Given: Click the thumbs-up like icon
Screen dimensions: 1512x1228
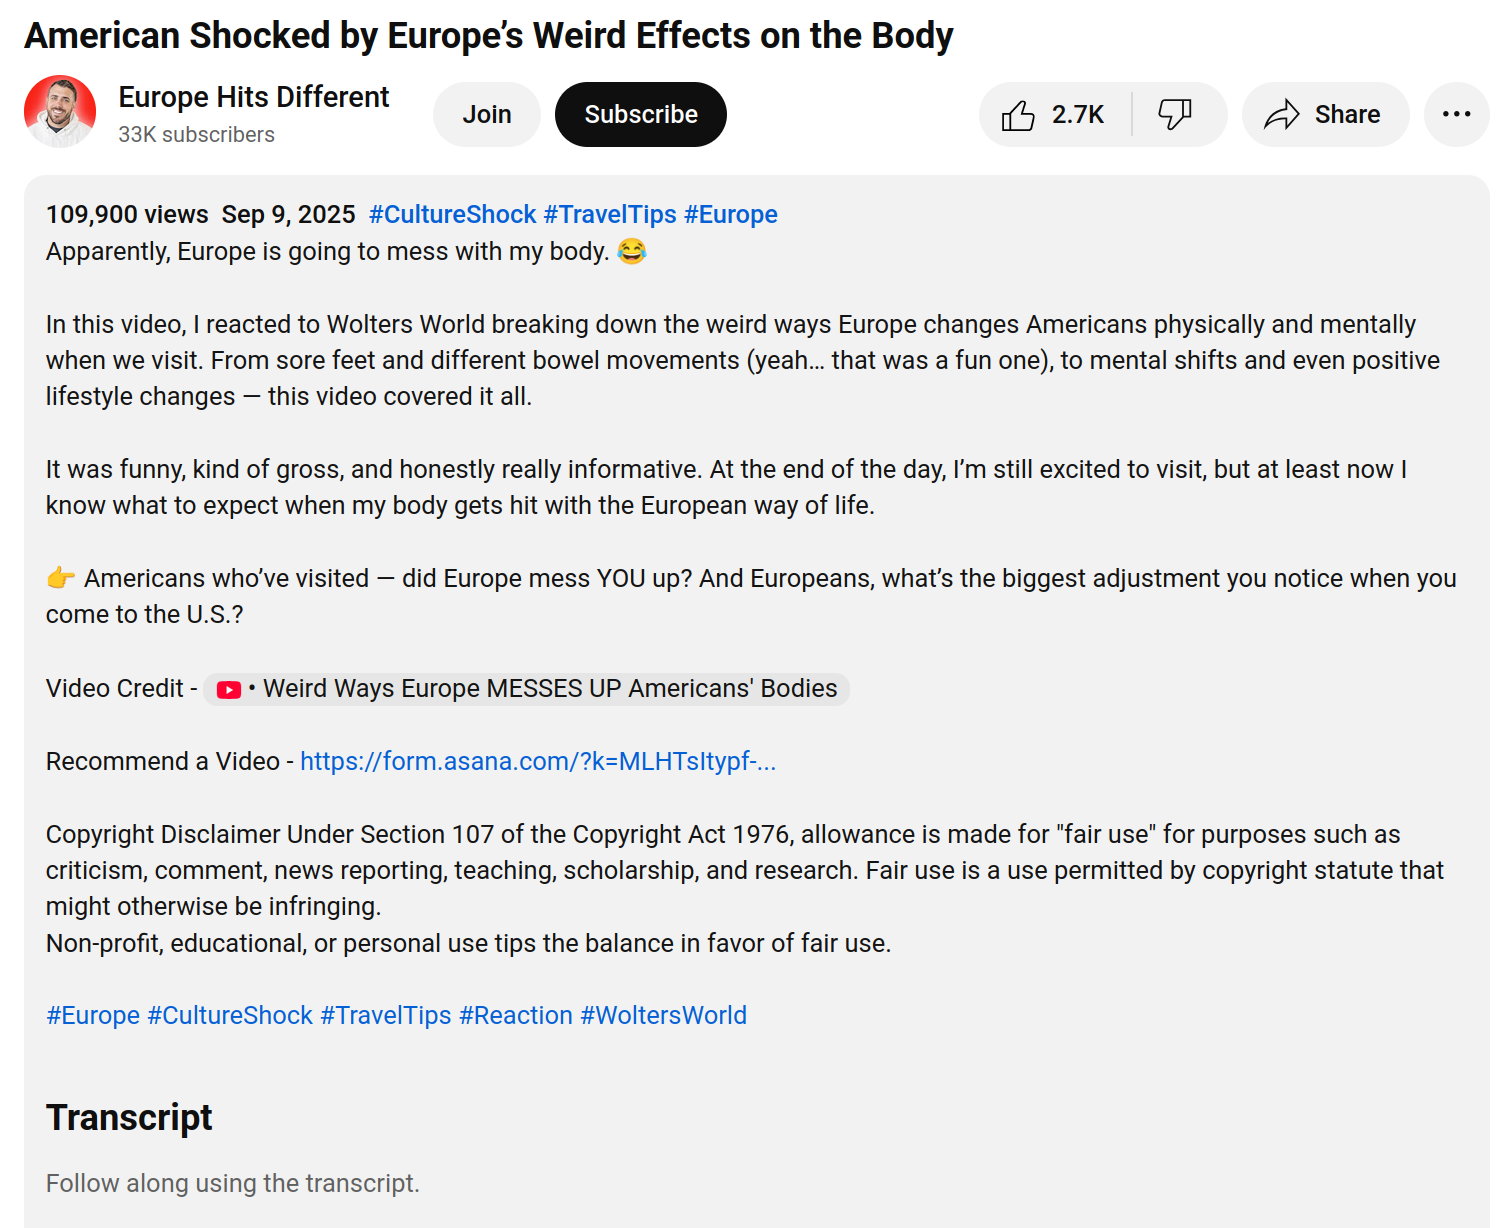Looking at the screenshot, I should (1018, 115).
